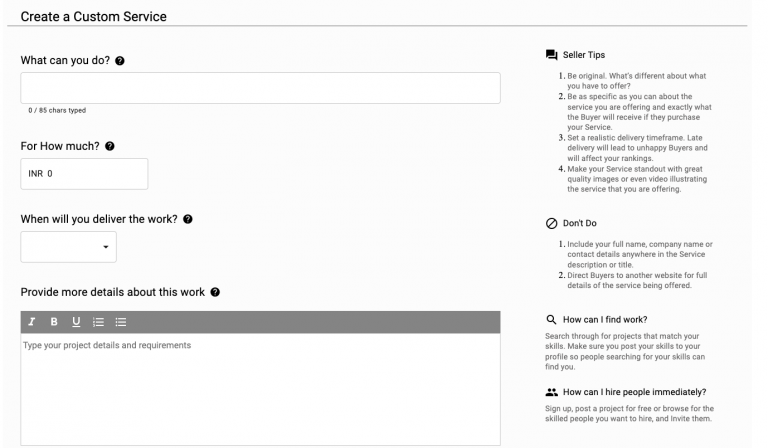
Task: Open the delivery time dropdown
Action: pyautogui.click(x=69, y=247)
